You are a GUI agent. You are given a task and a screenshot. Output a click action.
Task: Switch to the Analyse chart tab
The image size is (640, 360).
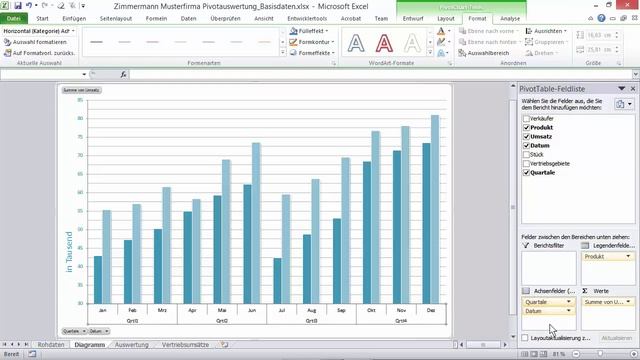pyautogui.click(x=510, y=18)
